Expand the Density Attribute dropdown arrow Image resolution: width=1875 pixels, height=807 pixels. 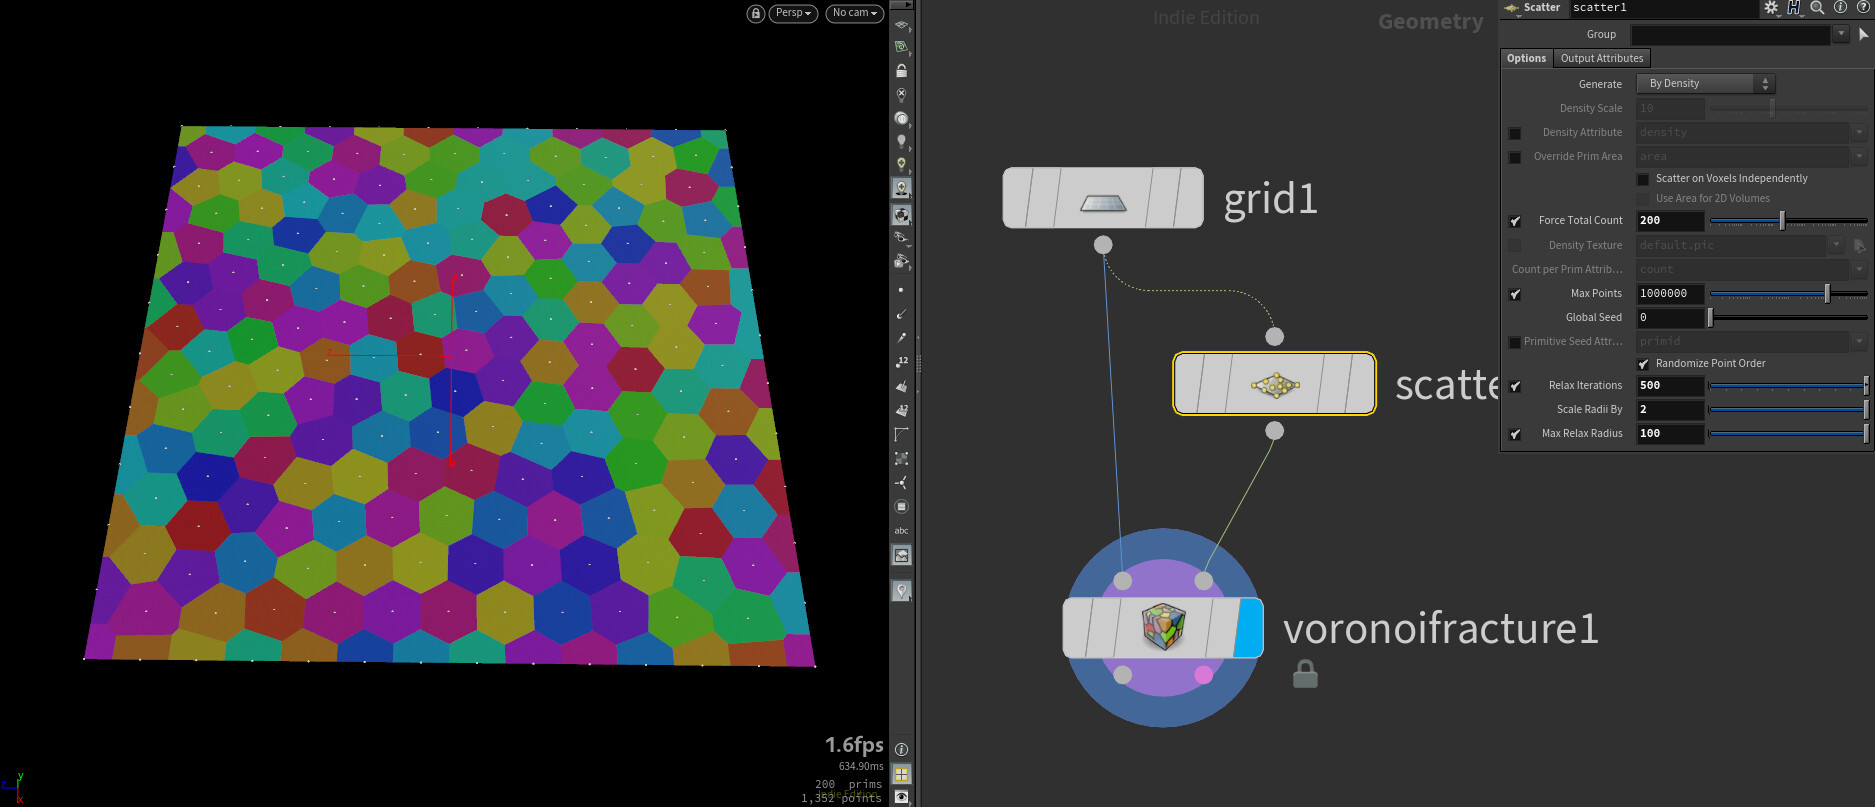(x=1859, y=132)
